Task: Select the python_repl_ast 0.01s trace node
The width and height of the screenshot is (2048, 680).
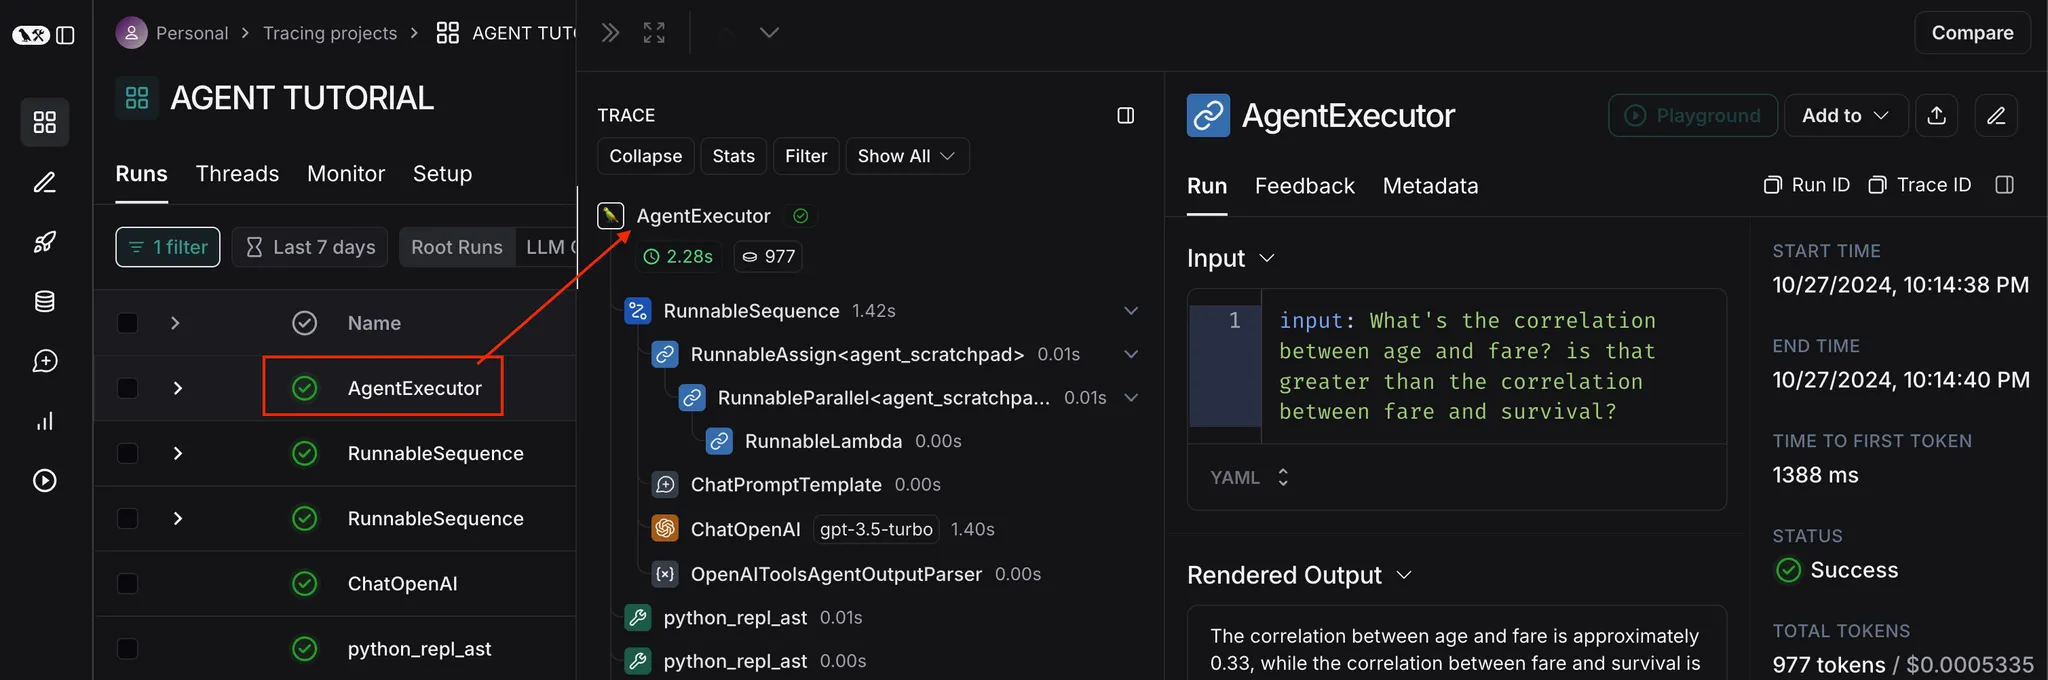Action: point(735,618)
